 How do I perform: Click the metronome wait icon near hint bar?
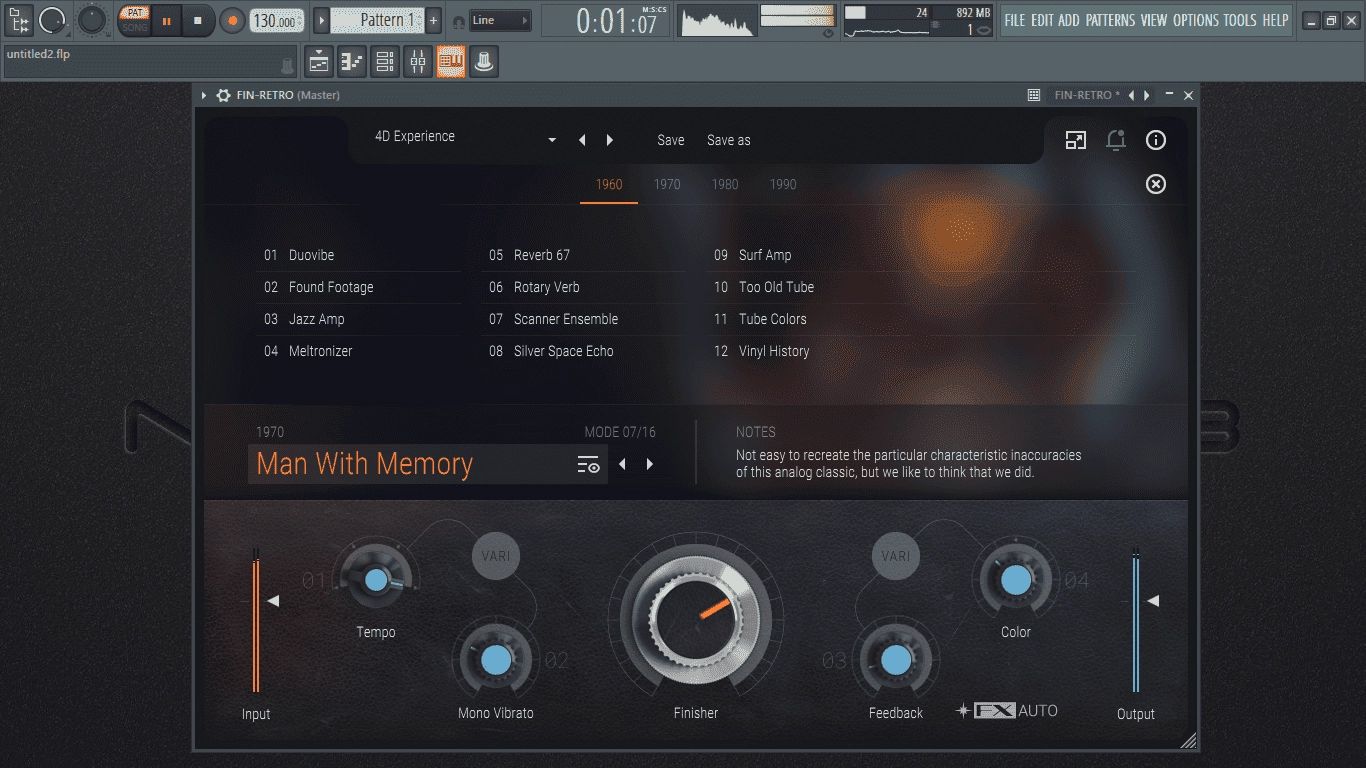point(286,66)
